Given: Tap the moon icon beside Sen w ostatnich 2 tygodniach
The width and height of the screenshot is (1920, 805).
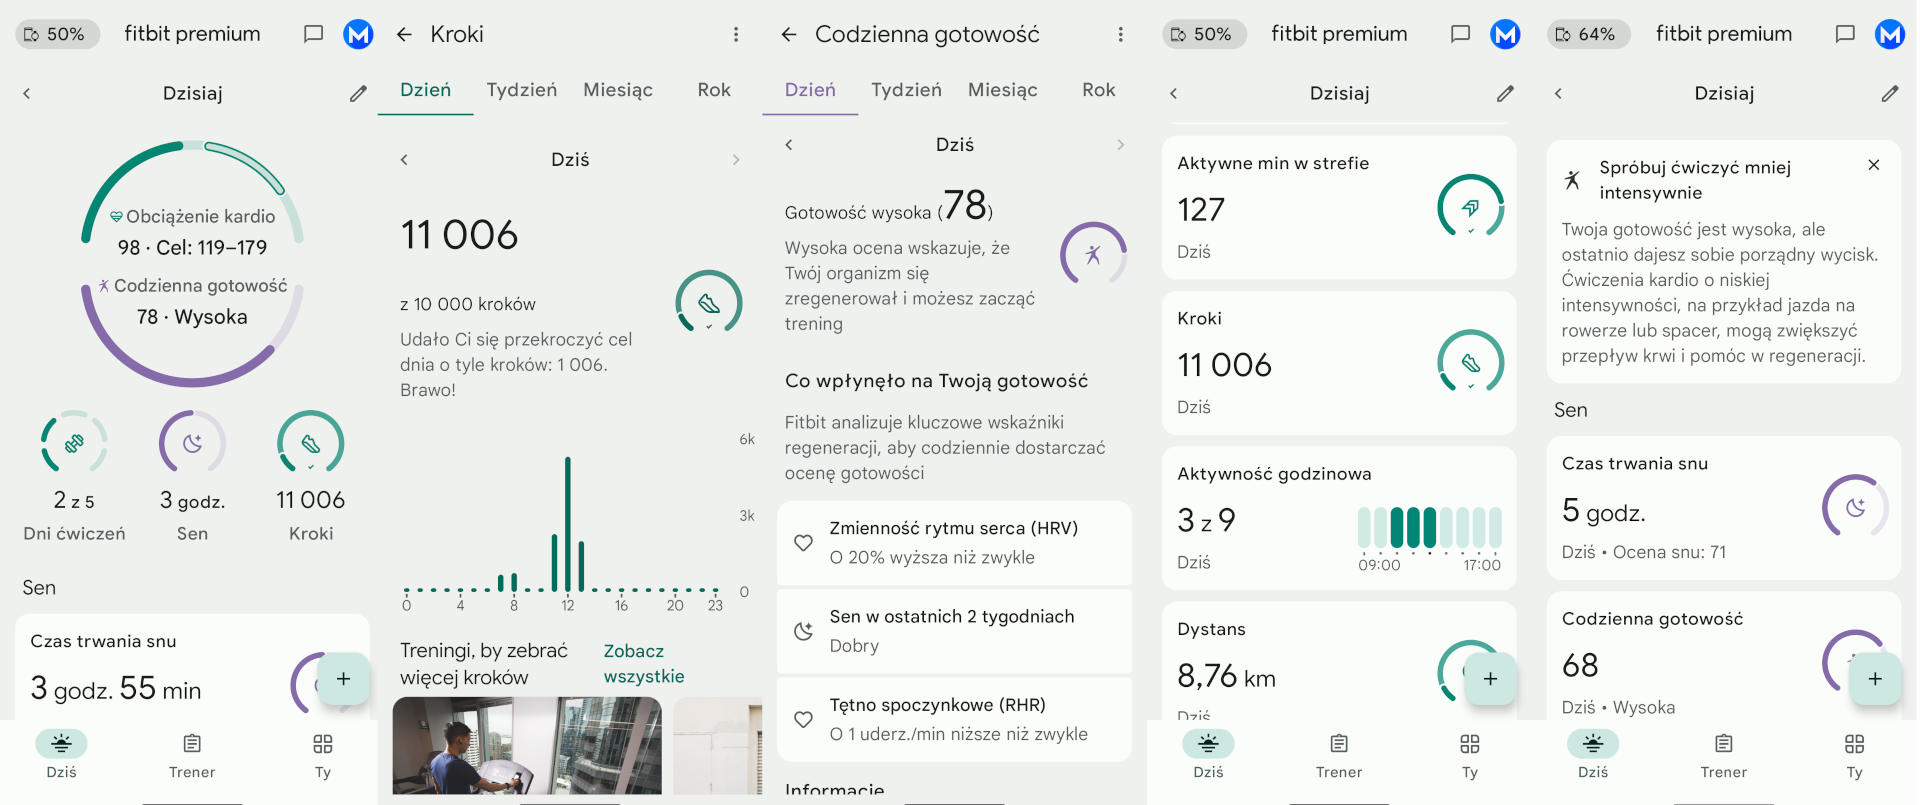Looking at the screenshot, I should click(803, 631).
